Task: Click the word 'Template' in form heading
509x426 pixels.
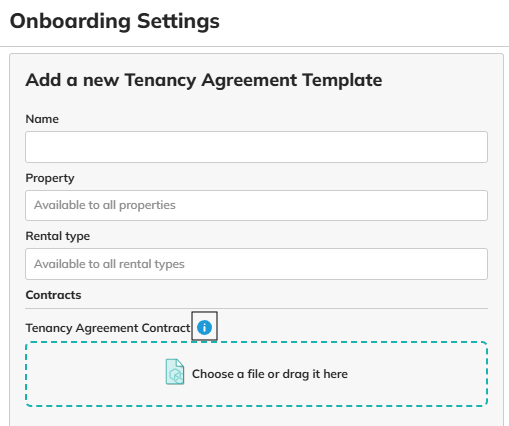Action: (342, 80)
